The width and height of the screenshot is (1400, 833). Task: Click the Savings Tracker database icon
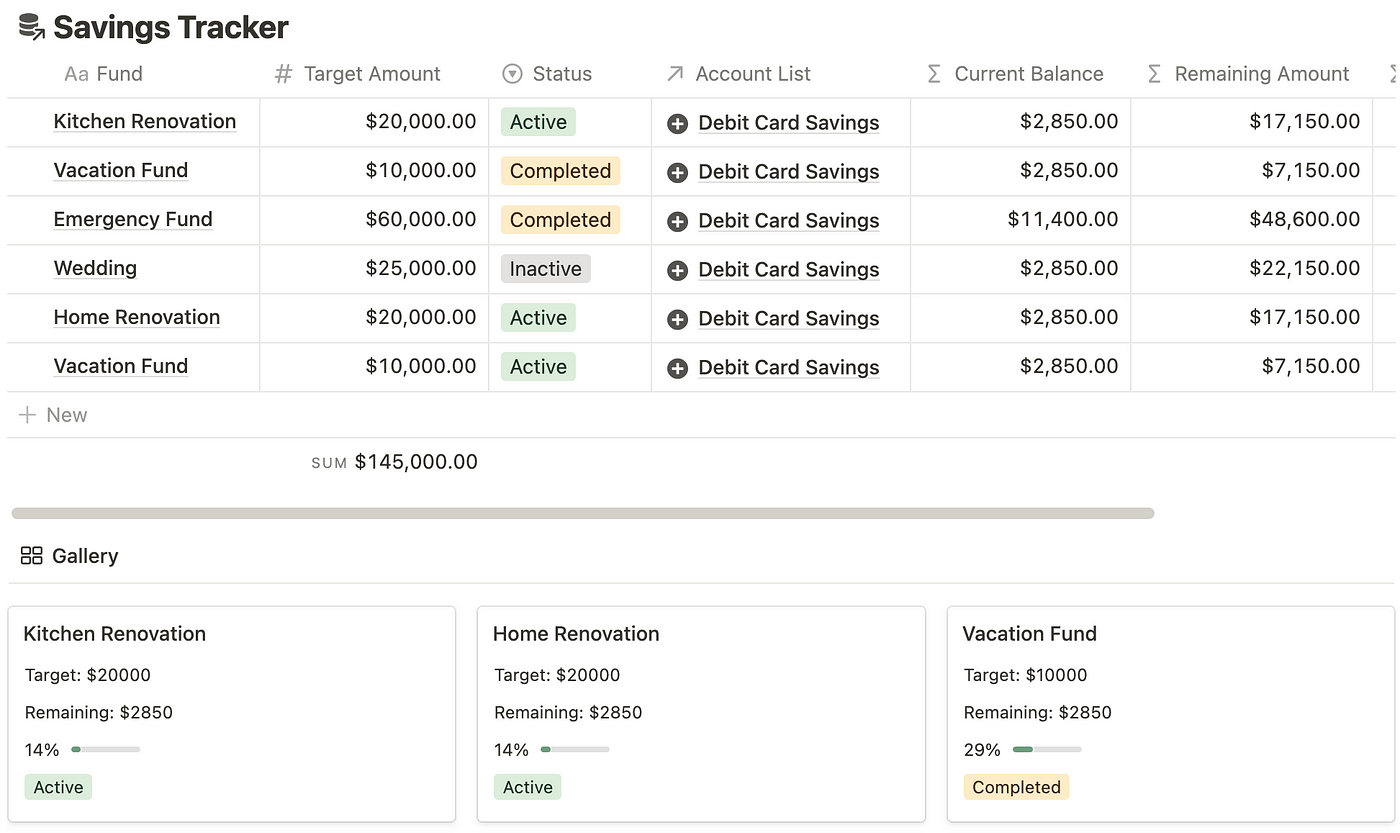point(31,27)
